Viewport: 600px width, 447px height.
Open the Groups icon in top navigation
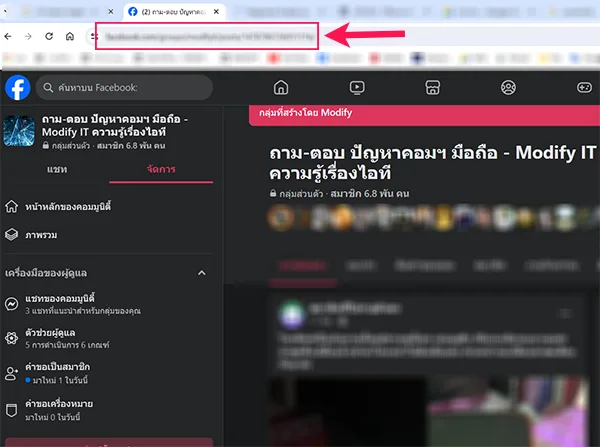coord(508,87)
